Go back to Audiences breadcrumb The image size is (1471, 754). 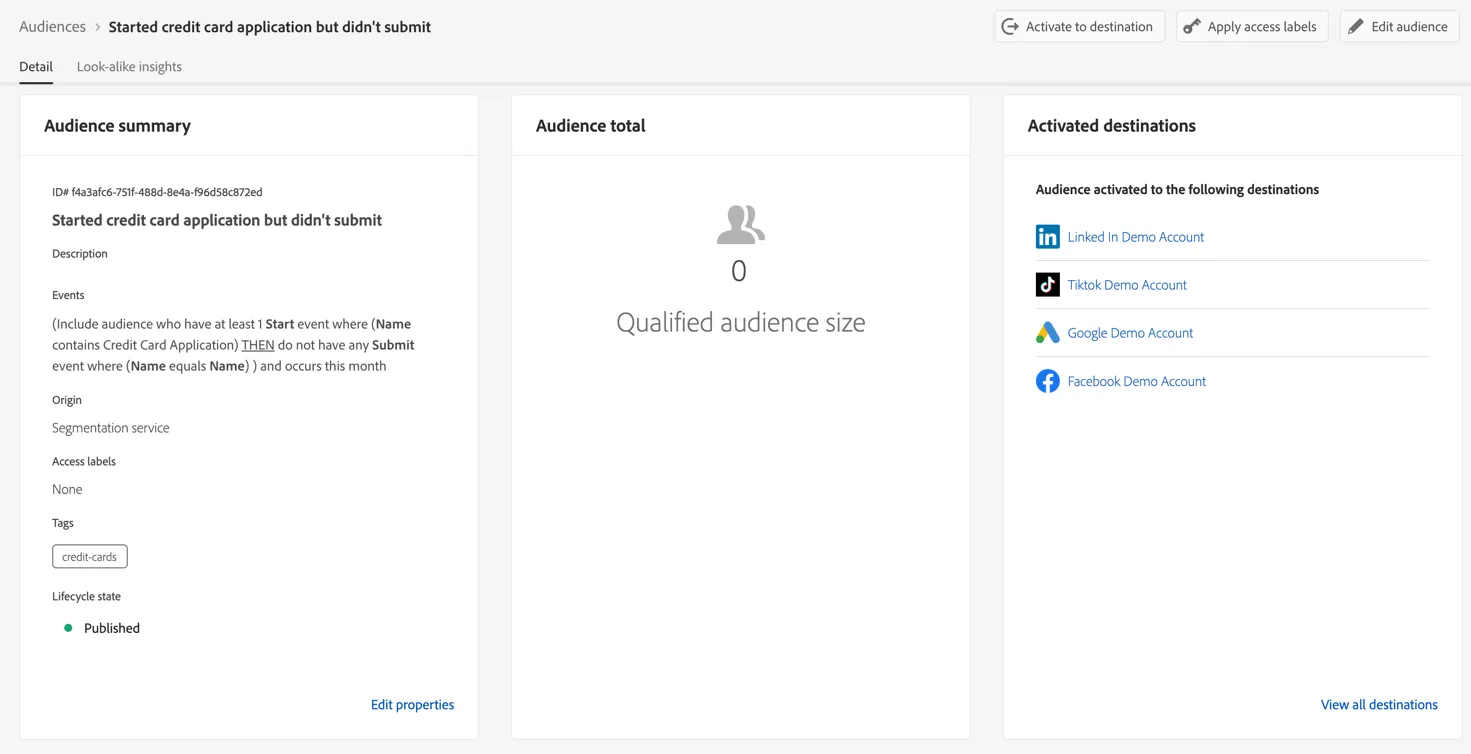pos(52,27)
